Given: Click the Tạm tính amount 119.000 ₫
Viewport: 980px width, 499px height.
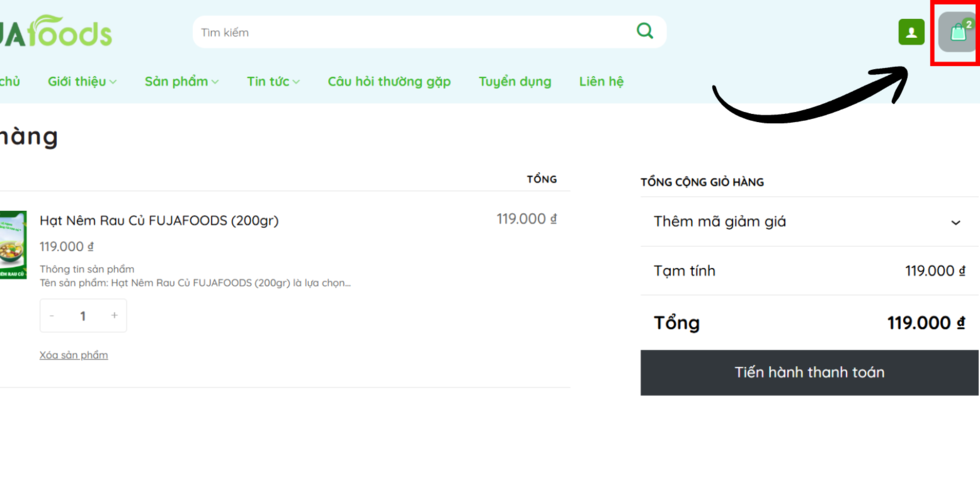Looking at the screenshot, I should coord(936,271).
